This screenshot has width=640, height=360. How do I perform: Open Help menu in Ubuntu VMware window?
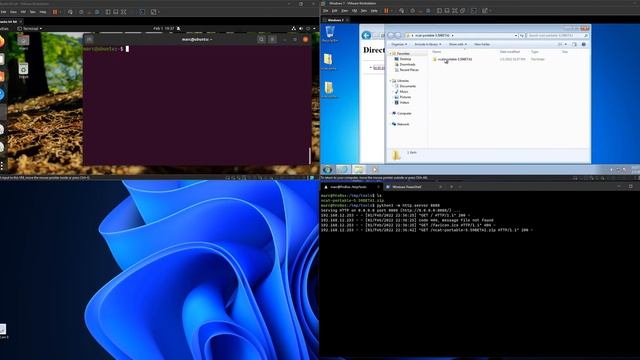(43, 12)
